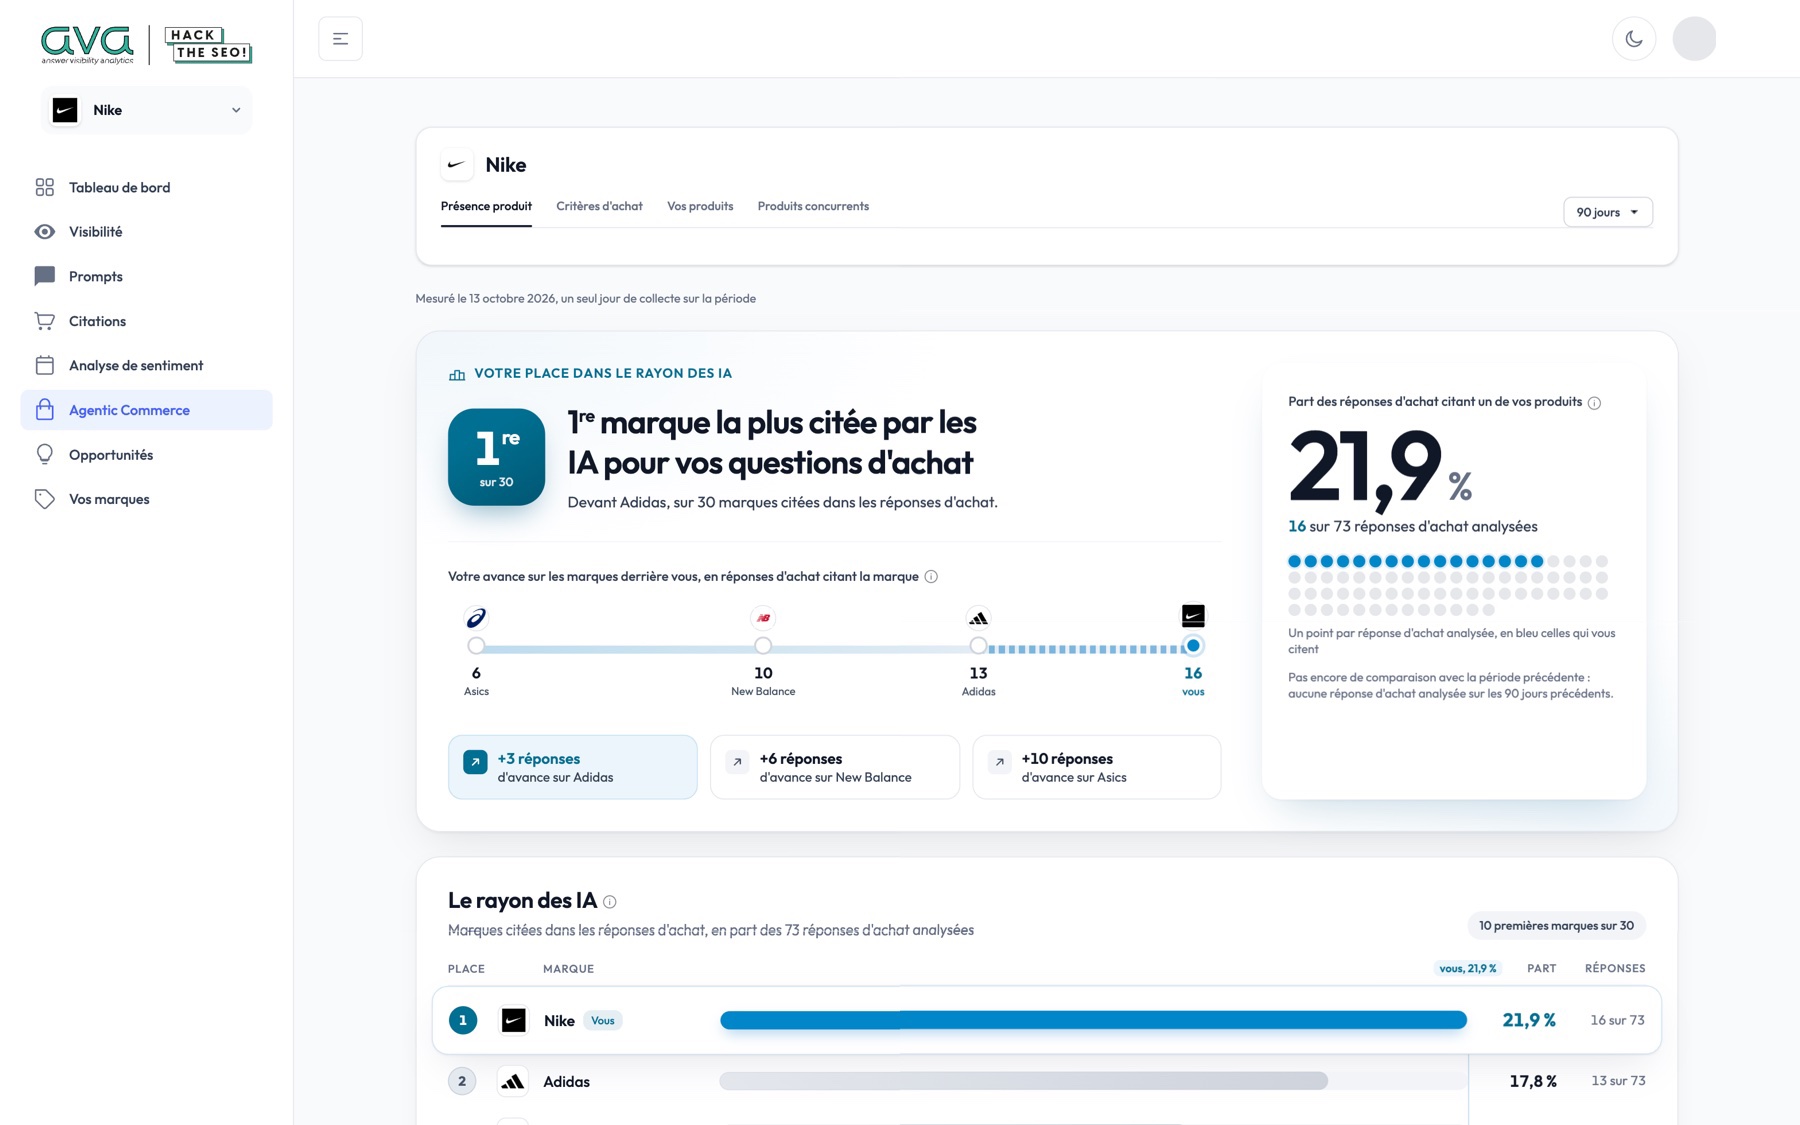Click the Prompts chat bubble icon

click(x=45, y=276)
